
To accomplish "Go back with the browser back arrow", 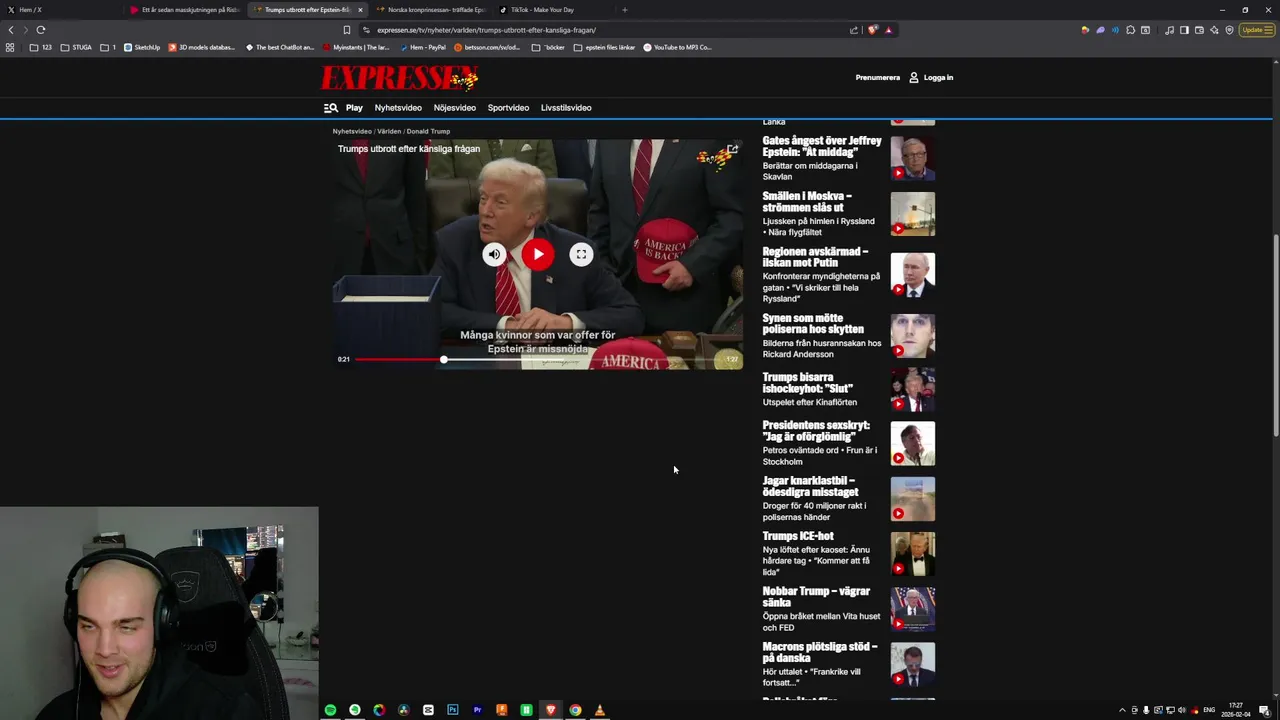I will (x=11, y=30).
